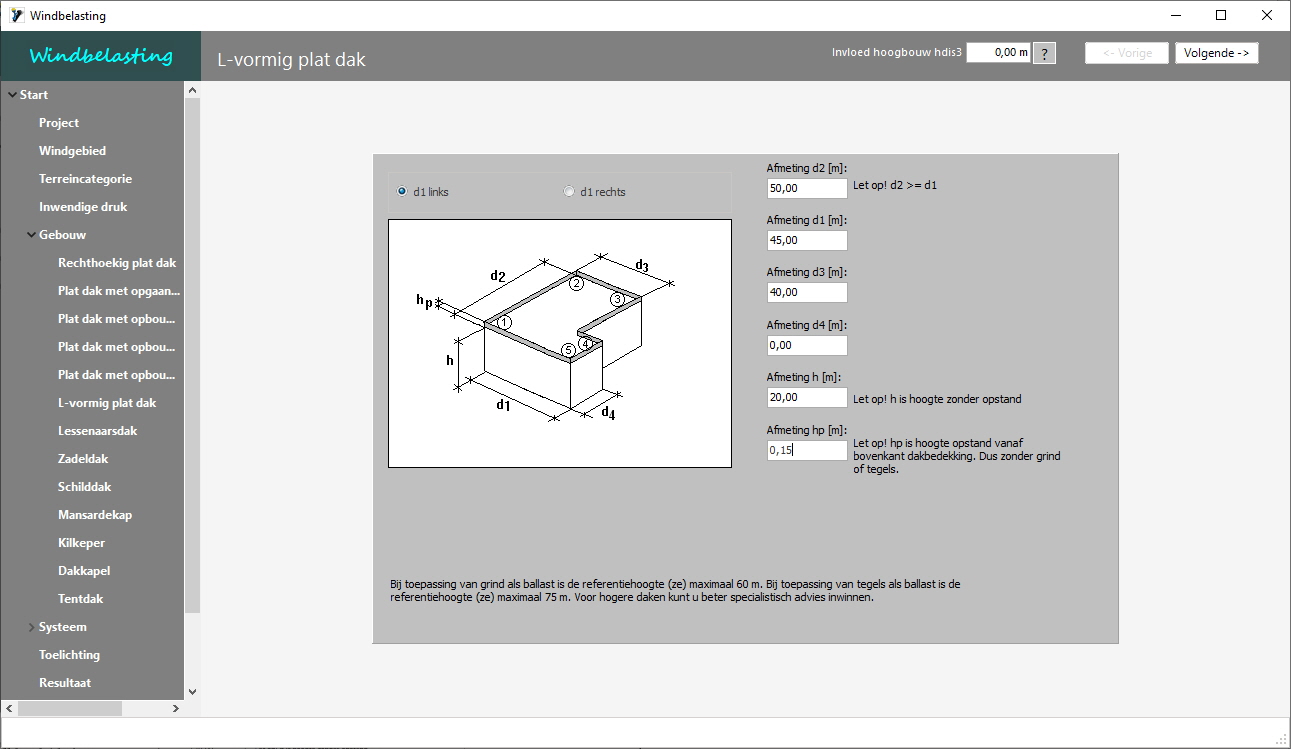Select Lessenaarsdak tree item
Screen dimensions: 1291x749
(x=97, y=431)
